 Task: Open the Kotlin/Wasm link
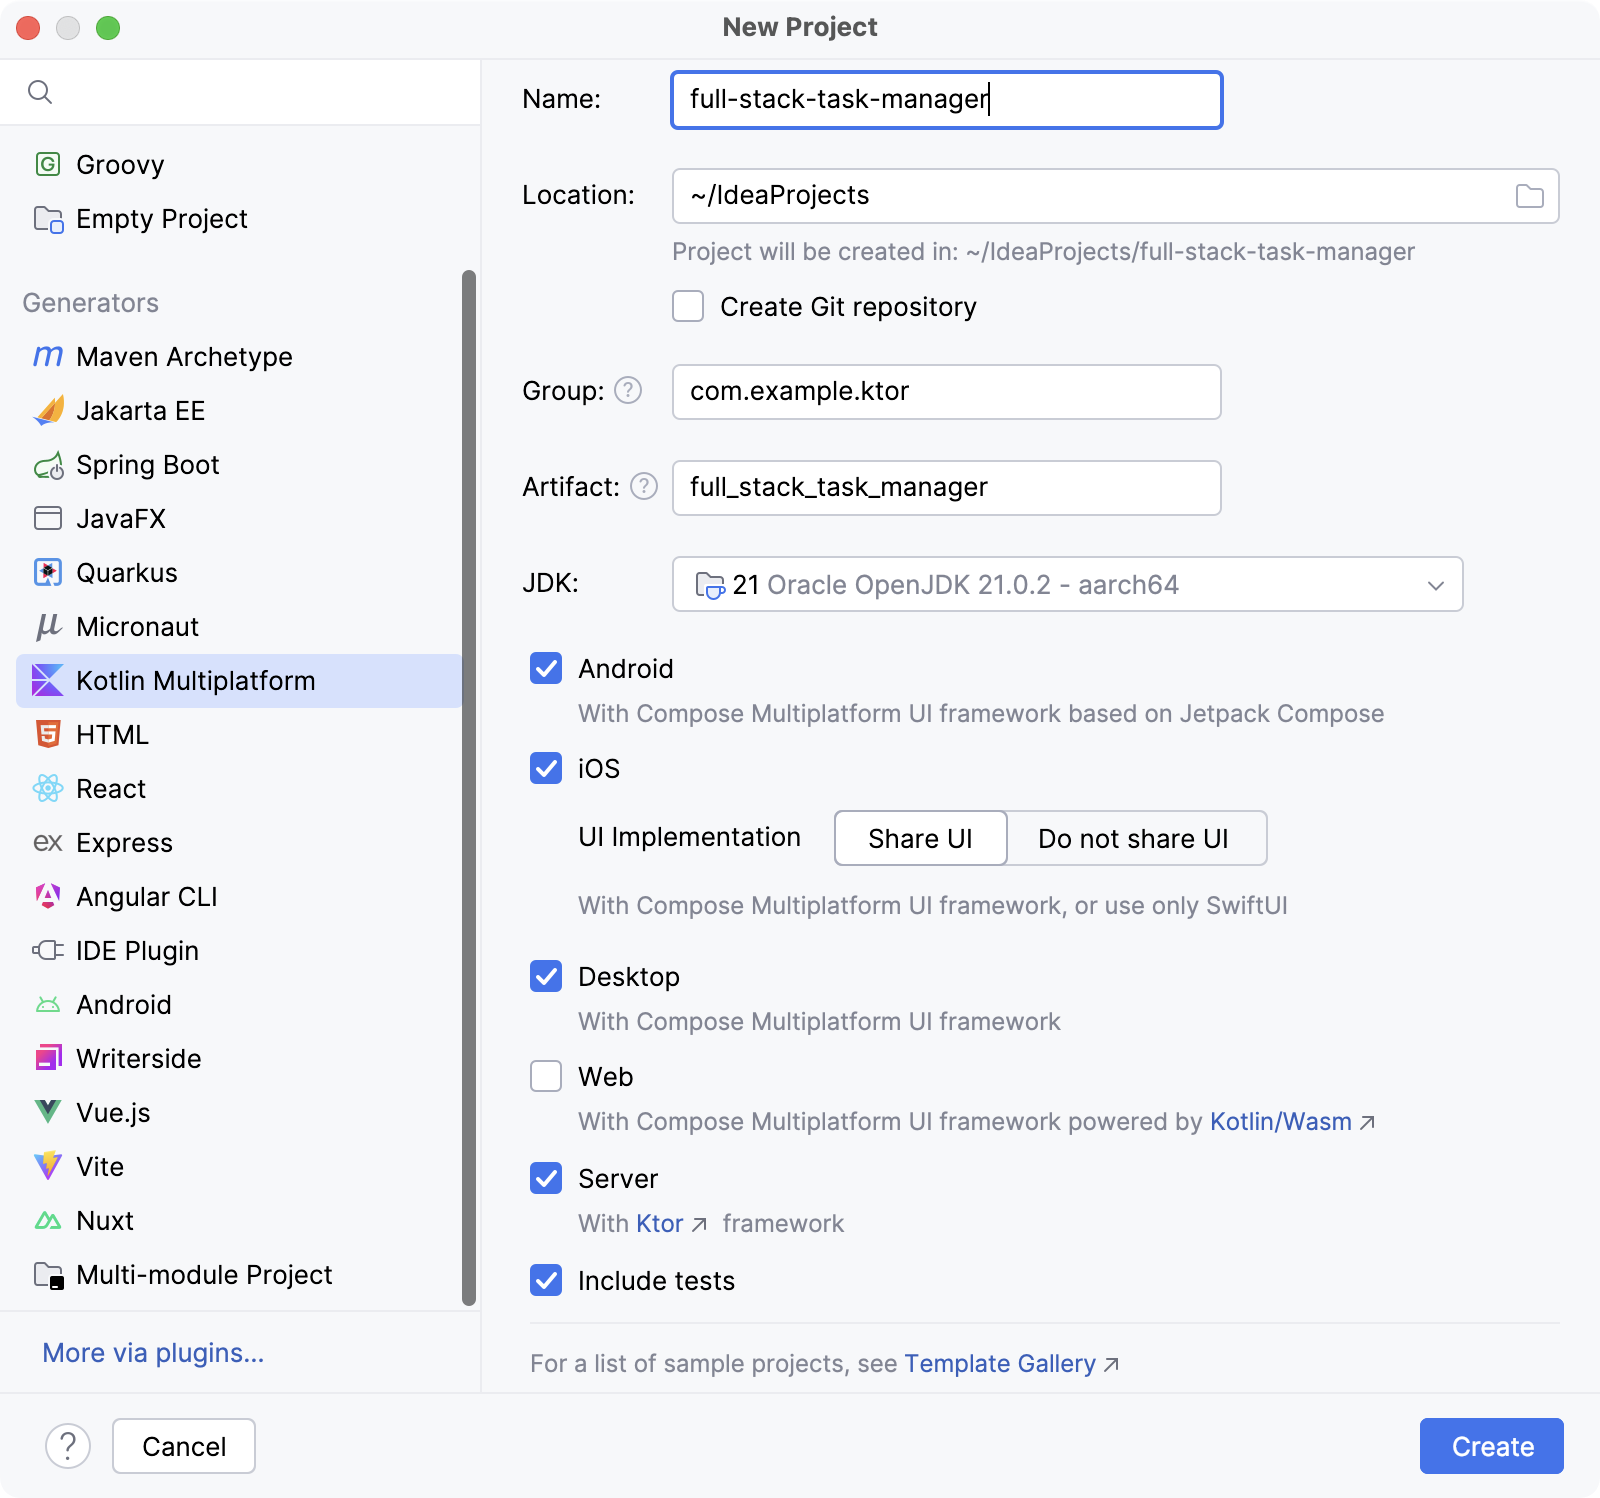pos(1292,1122)
